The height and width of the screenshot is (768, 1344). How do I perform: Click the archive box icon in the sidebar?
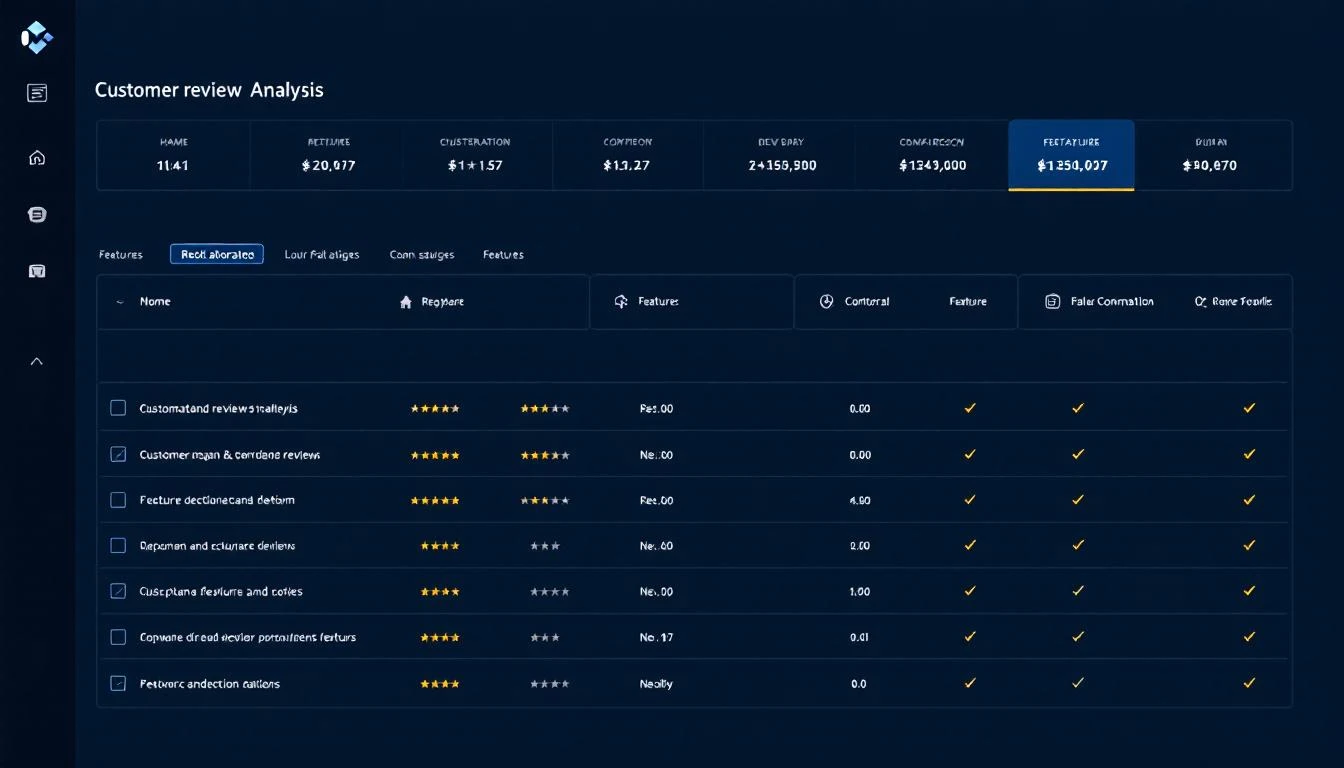pos(37,270)
